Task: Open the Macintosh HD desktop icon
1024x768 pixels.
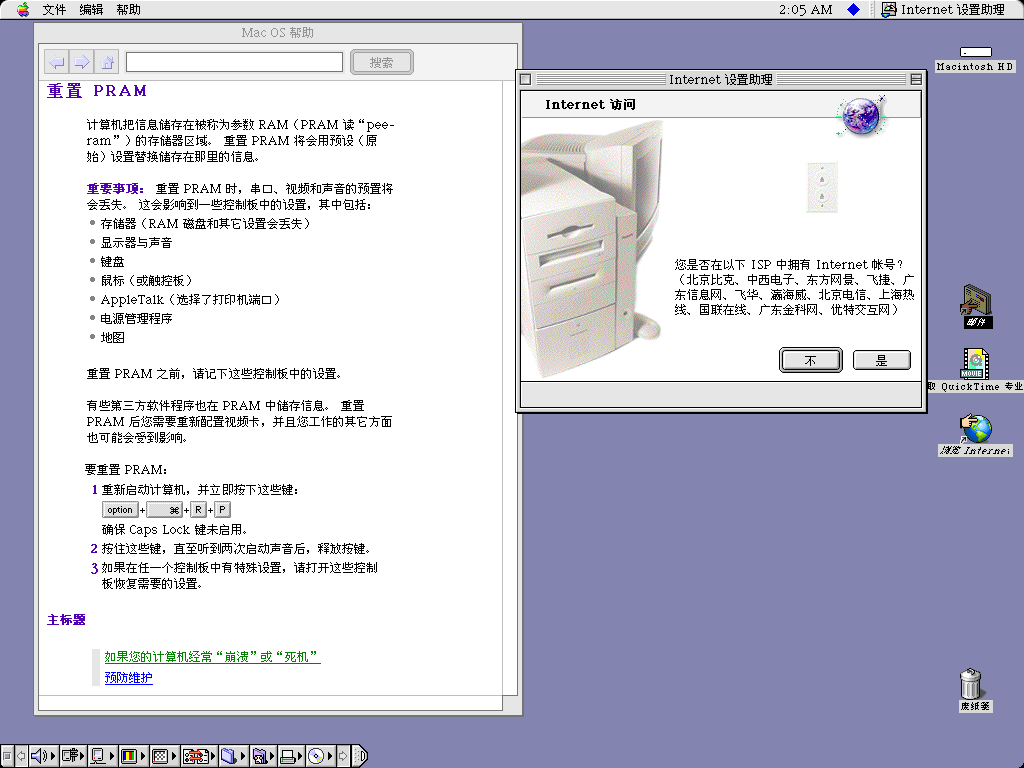Action: pos(975,58)
